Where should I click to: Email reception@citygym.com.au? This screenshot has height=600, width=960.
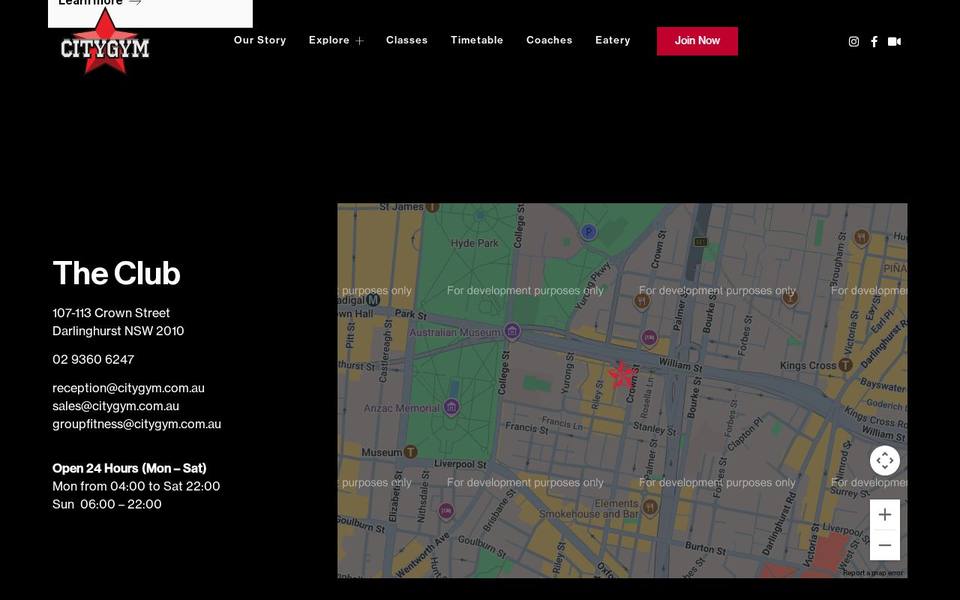(129, 388)
